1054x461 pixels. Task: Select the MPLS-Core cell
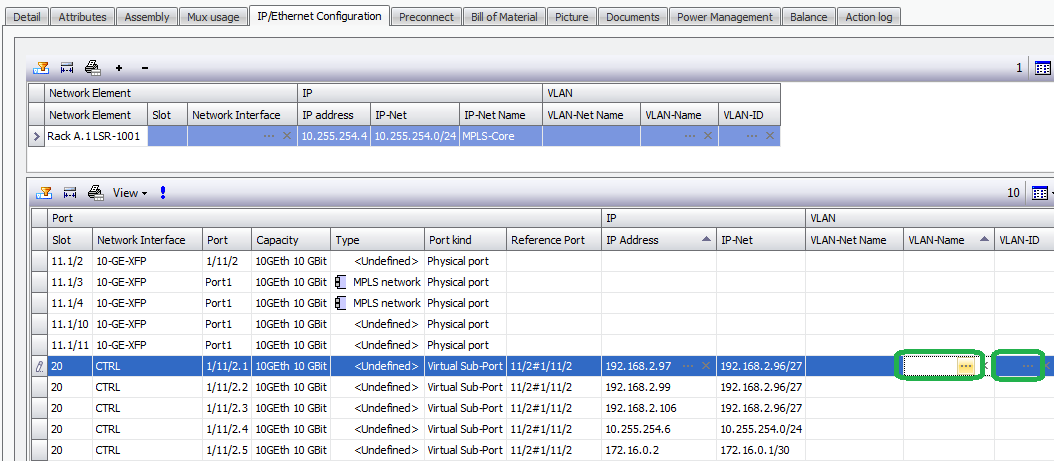pos(500,136)
